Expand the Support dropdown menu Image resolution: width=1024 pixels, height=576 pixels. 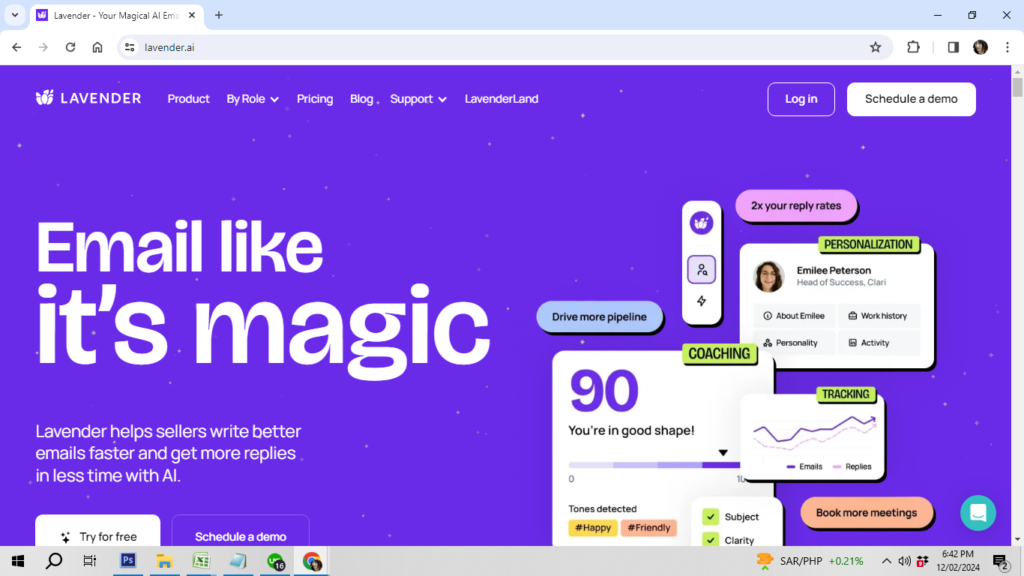coord(418,99)
